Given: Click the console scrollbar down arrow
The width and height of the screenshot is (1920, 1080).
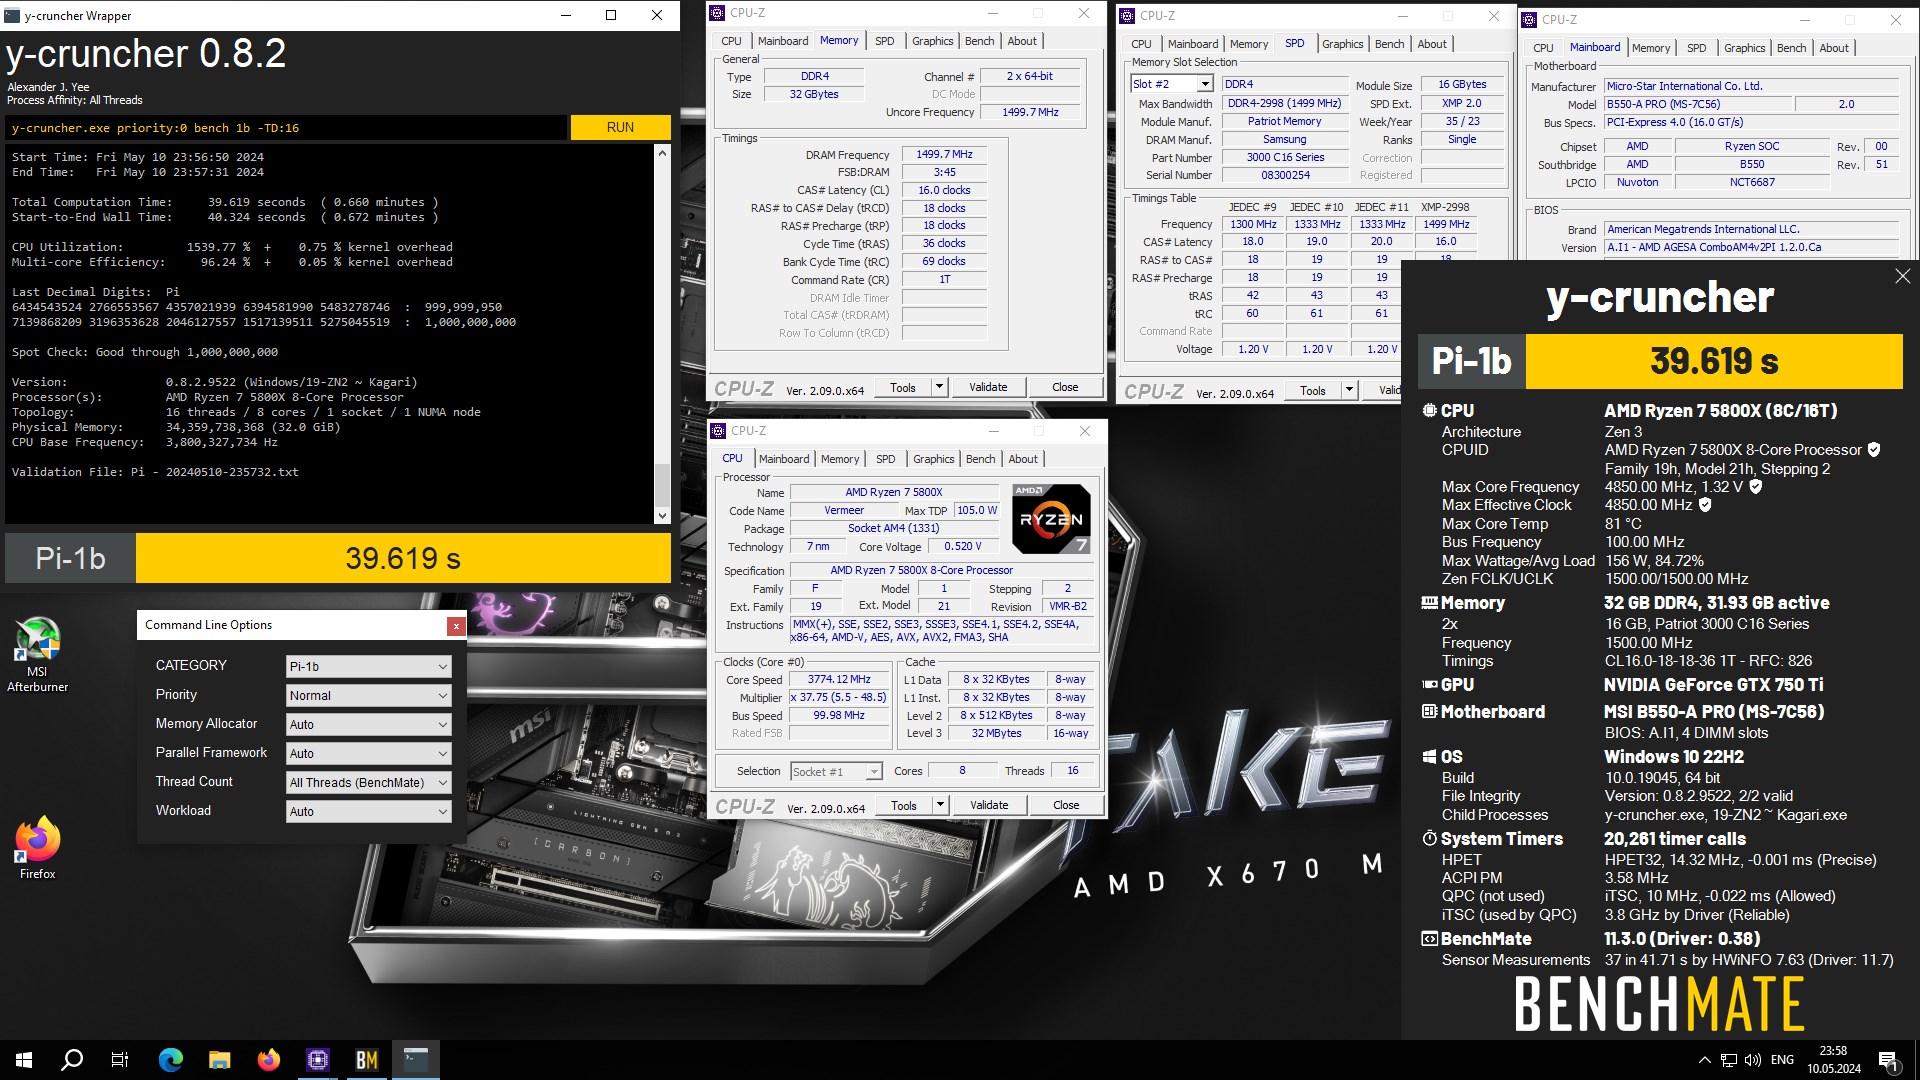Looking at the screenshot, I should [662, 516].
